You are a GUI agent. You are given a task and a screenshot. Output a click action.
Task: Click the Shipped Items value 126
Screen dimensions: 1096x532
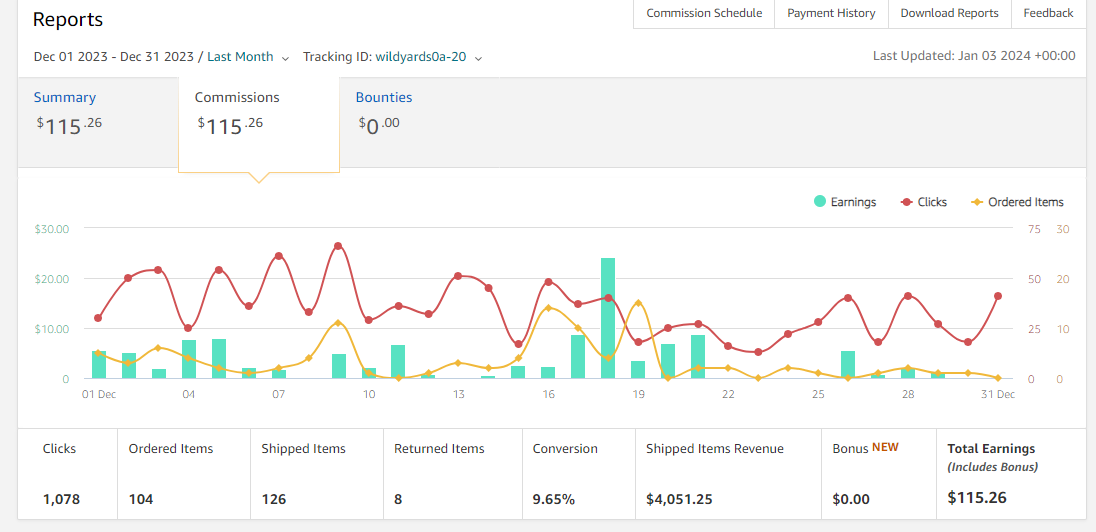274,499
